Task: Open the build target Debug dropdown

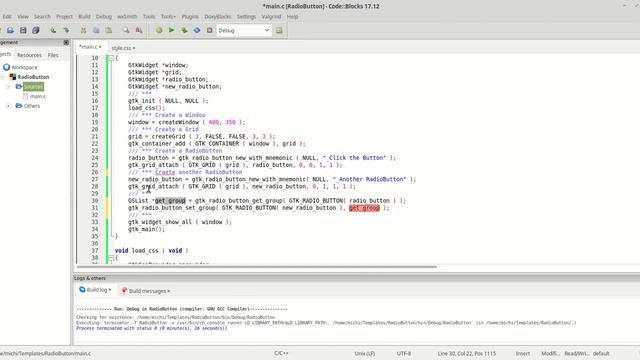Action: 244,31
